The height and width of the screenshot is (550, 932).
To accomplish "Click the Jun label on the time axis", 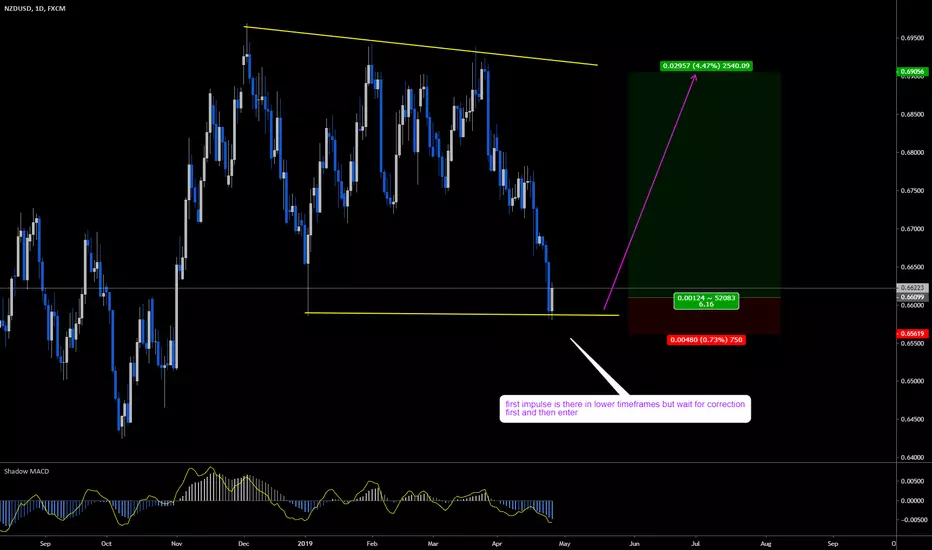I will [x=635, y=543].
